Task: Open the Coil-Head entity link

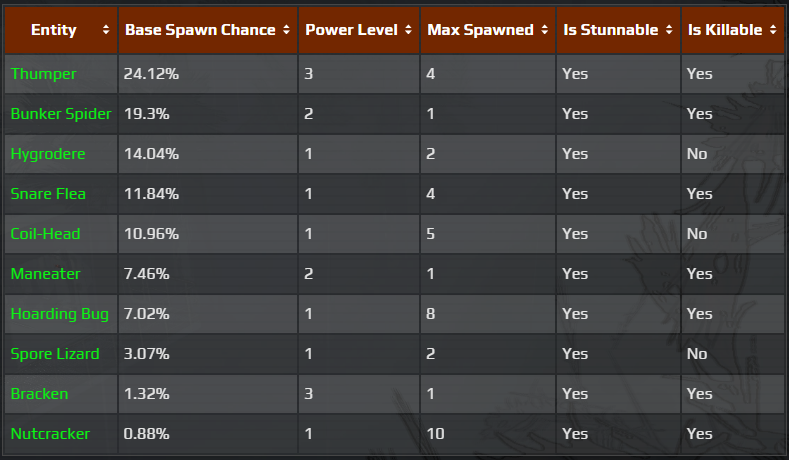Action: (46, 234)
